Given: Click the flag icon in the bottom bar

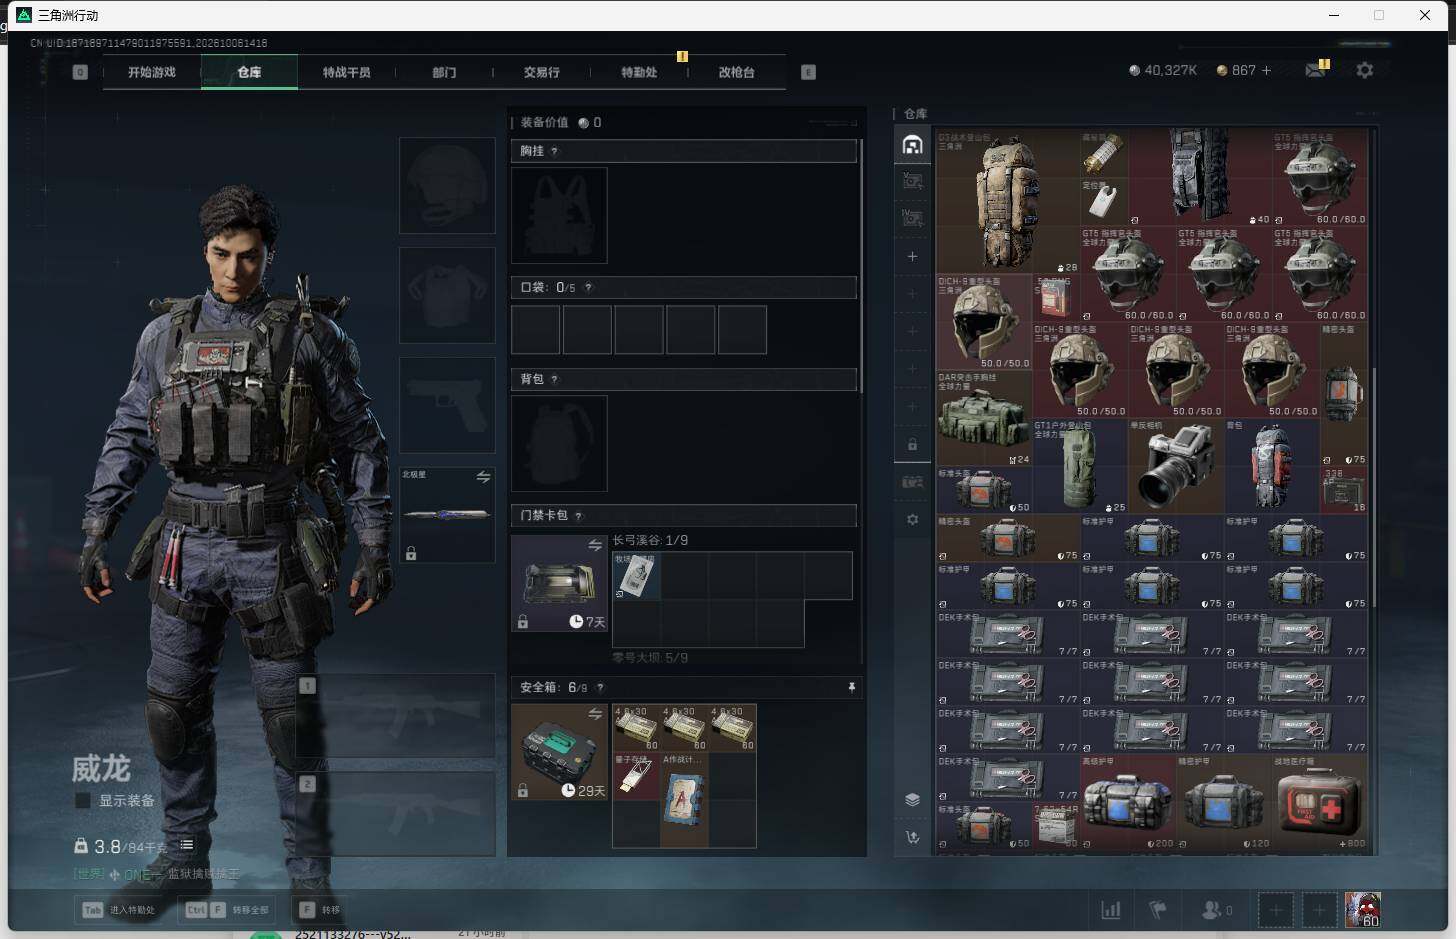Looking at the screenshot, I should [x=1158, y=909].
